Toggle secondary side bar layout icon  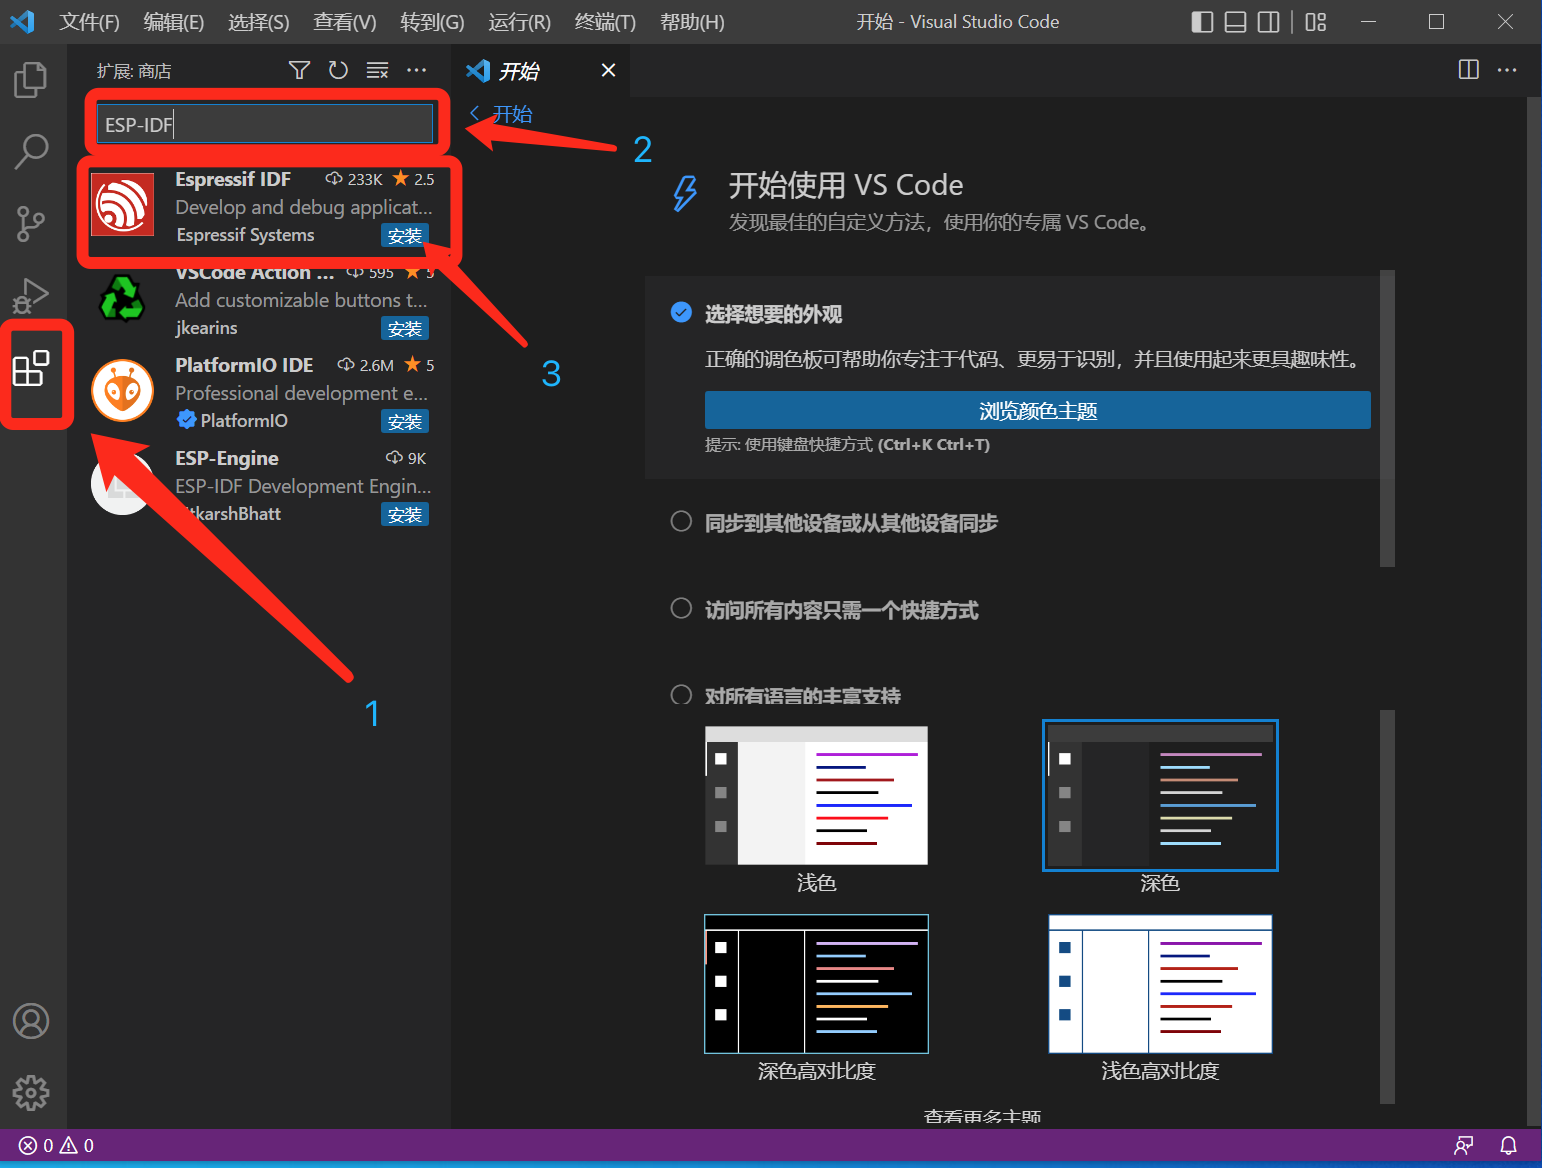pyautogui.click(x=1268, y=22)
